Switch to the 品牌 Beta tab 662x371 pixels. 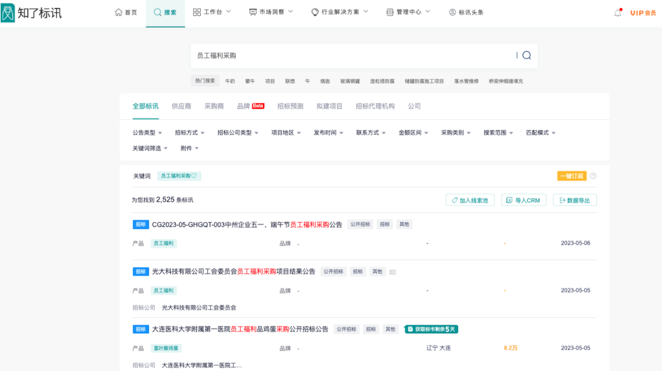tap(250, 106)
